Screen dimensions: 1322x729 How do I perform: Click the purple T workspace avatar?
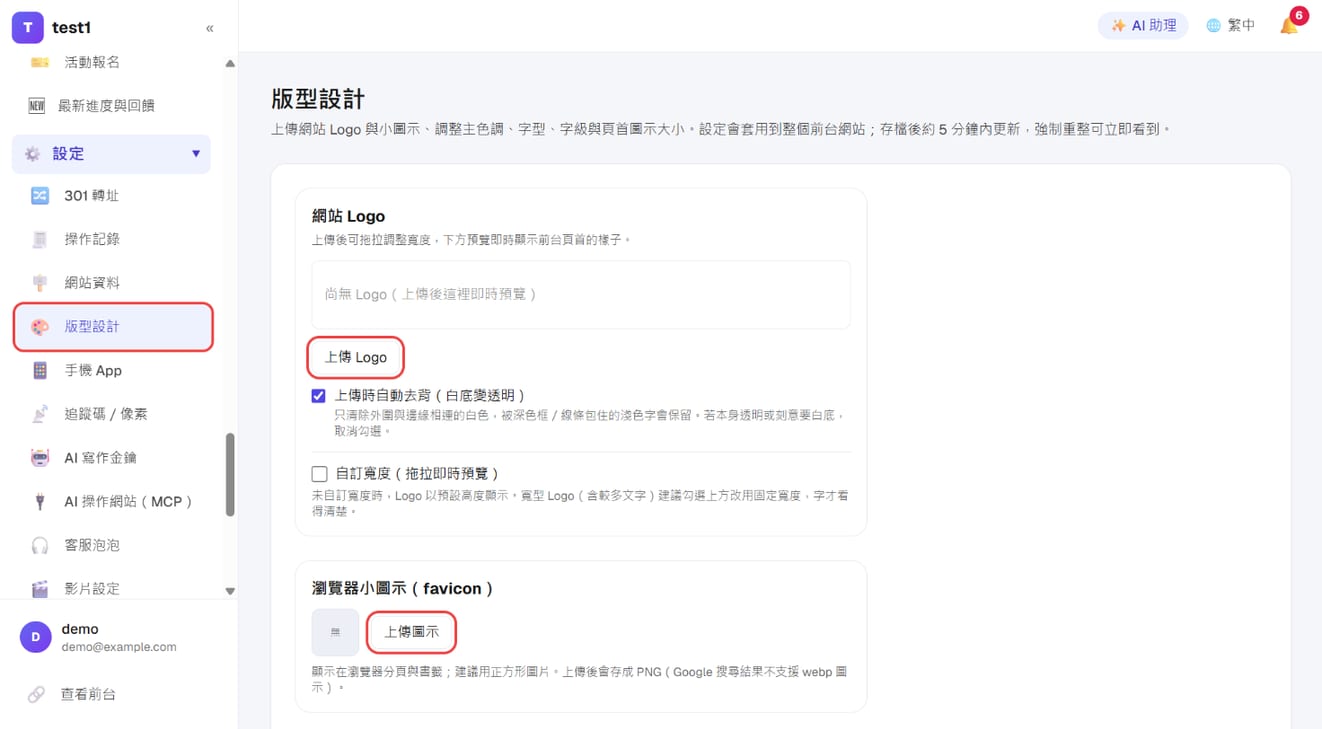coord(27,28)
